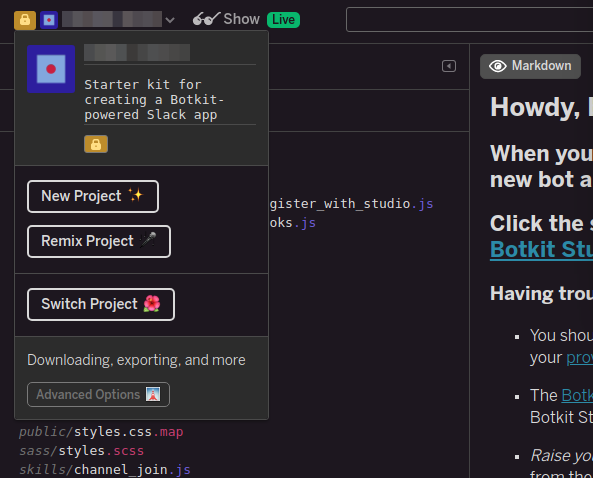This screenshot has height=478, width=593.
Task: Click the green Live badge
Action: click(283, 20)
